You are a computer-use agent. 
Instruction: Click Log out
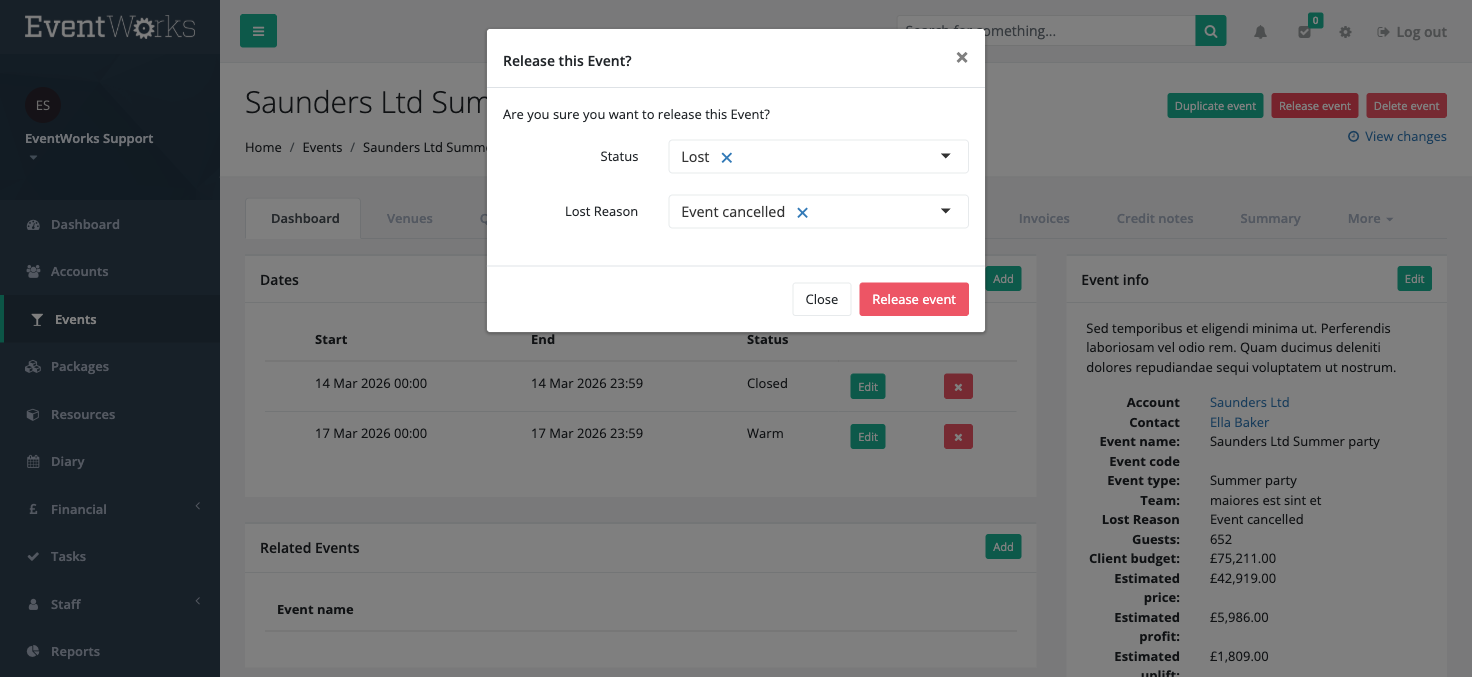(x=1412, y=32)
